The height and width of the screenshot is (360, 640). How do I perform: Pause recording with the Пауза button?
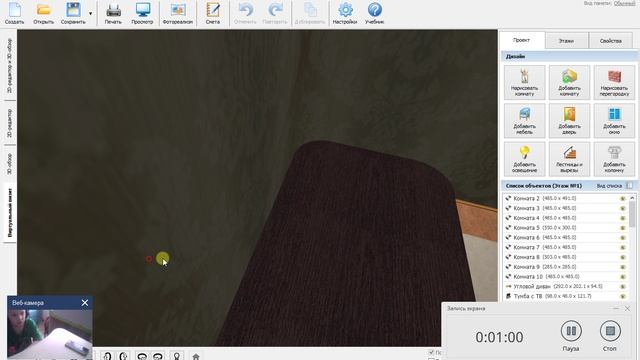[571, 331]
